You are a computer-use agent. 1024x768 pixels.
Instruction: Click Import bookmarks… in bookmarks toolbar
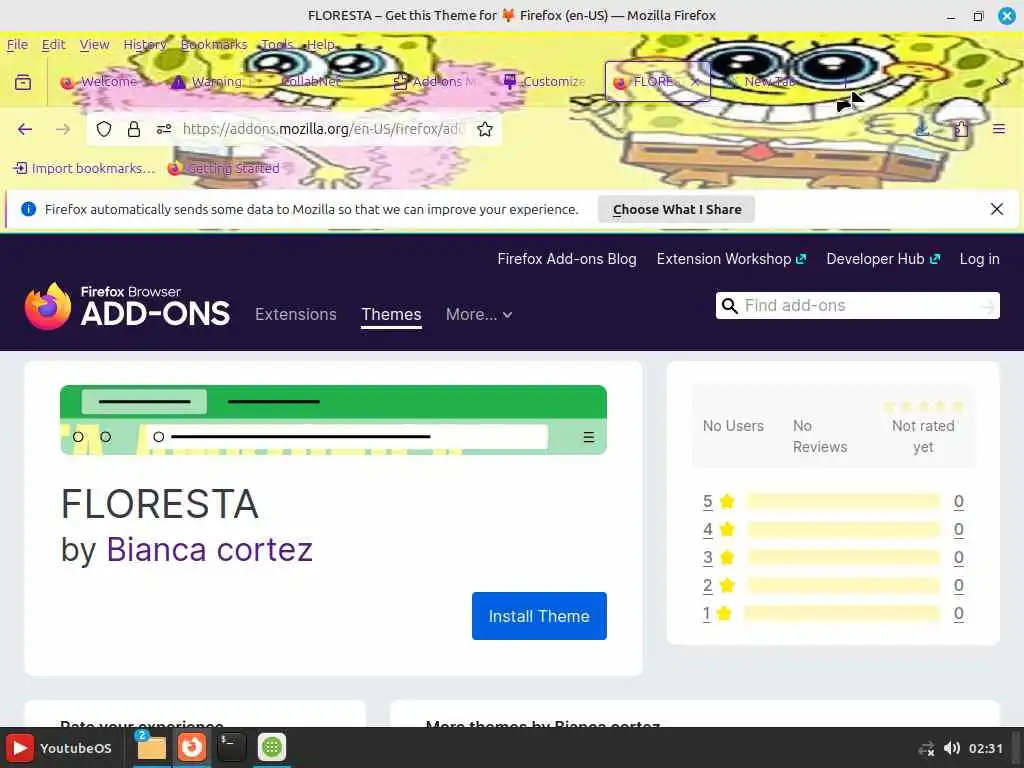[84, 168]
